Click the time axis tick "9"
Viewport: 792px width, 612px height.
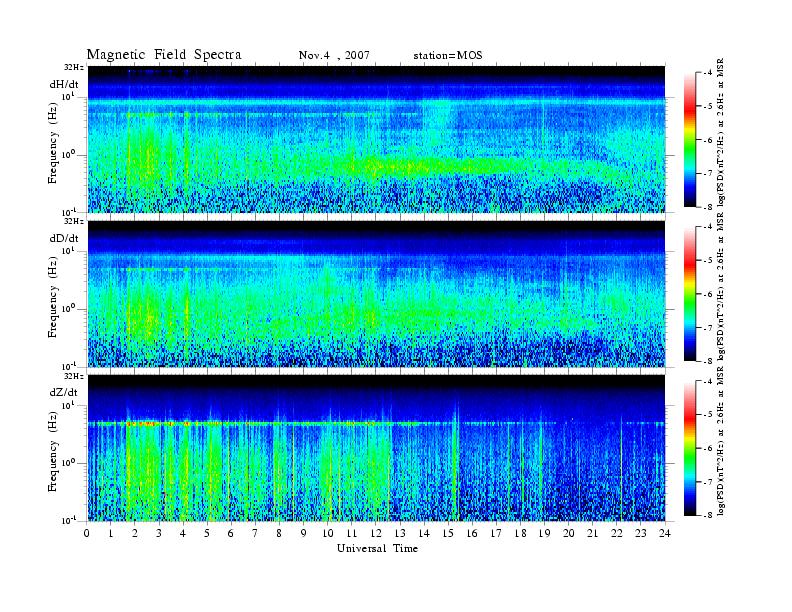(304, 533)
